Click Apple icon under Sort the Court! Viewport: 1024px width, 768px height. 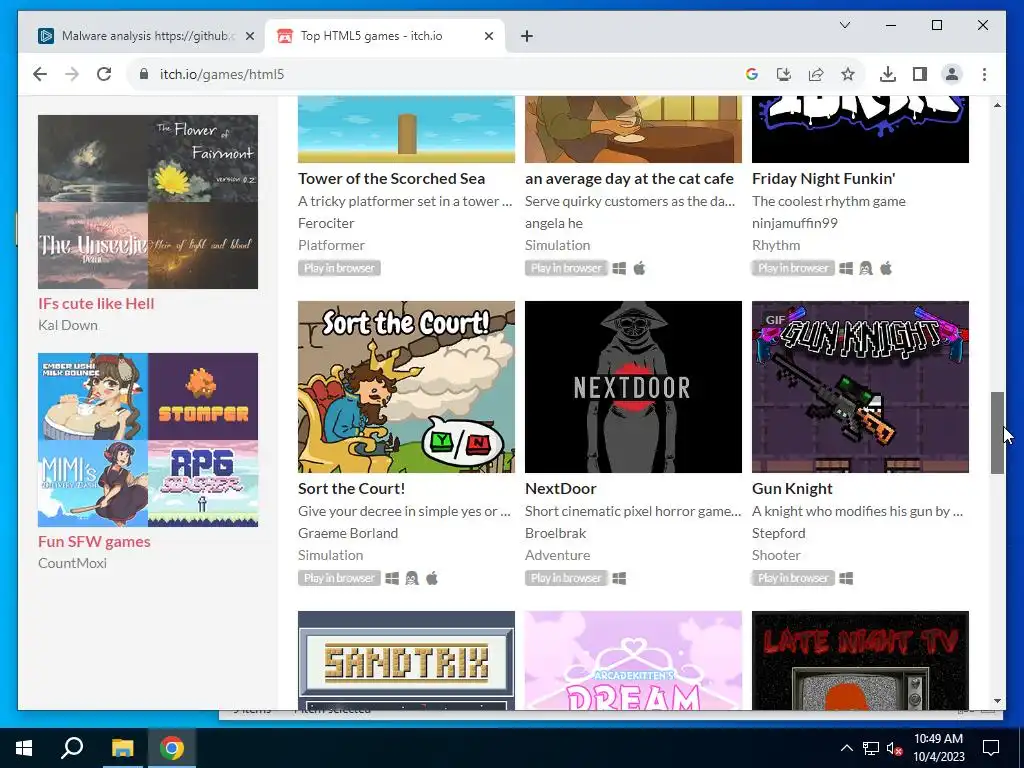tap(432, 579)
